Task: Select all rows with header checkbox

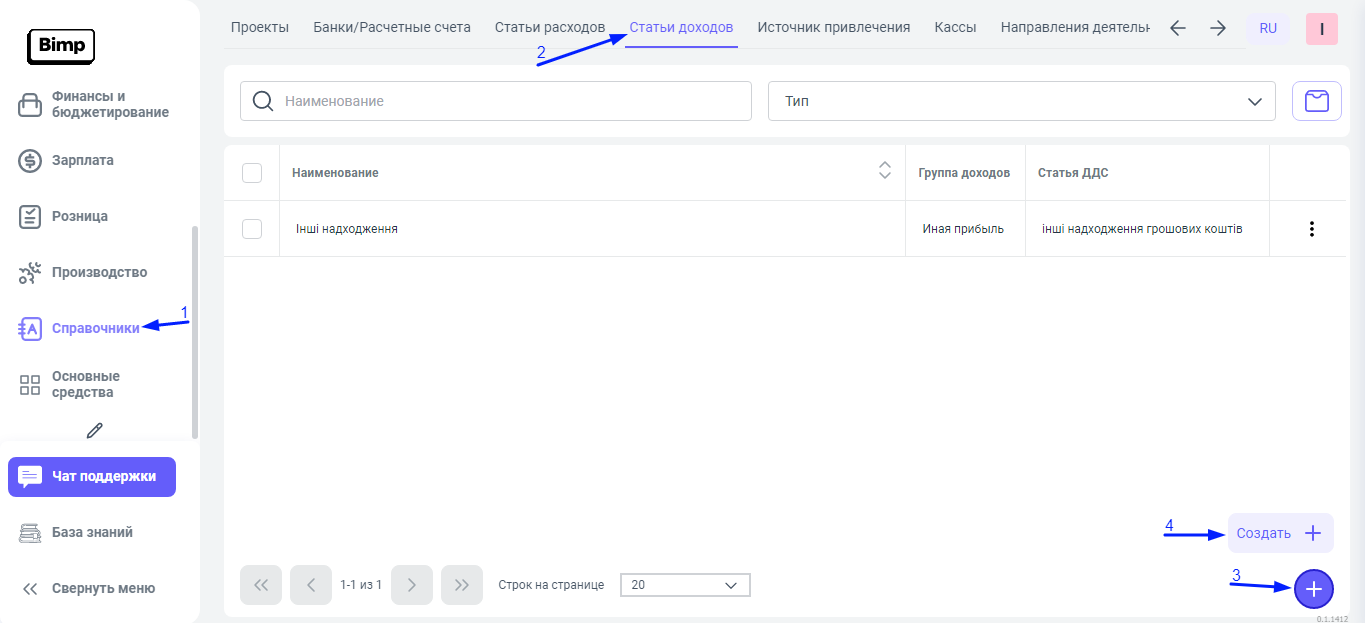Action: pyautogui.click(x=252, y=173)
